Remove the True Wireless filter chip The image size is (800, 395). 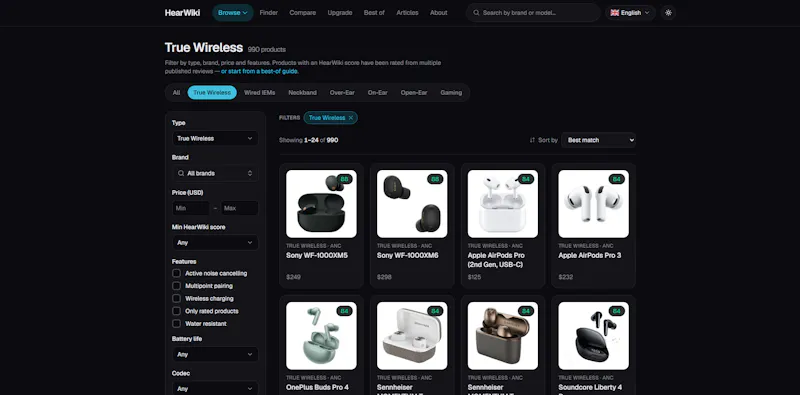(351, 118)
